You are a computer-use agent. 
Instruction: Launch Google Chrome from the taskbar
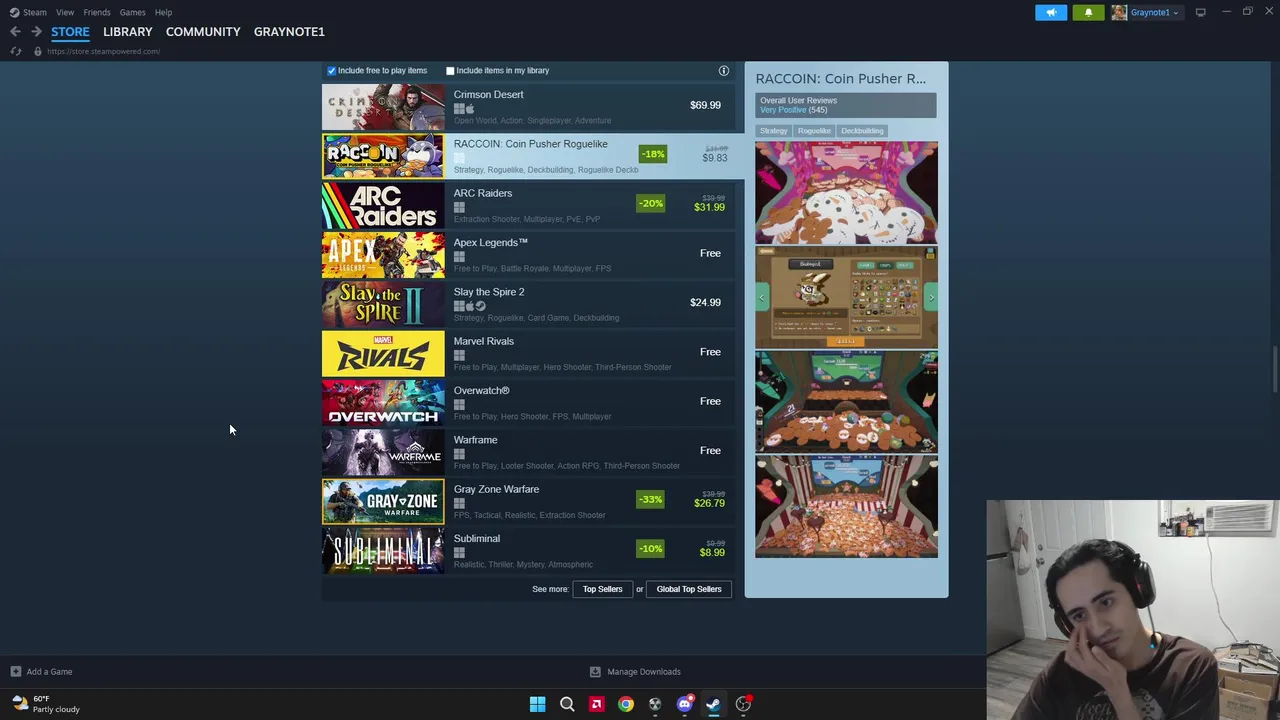tap(625, 704)
